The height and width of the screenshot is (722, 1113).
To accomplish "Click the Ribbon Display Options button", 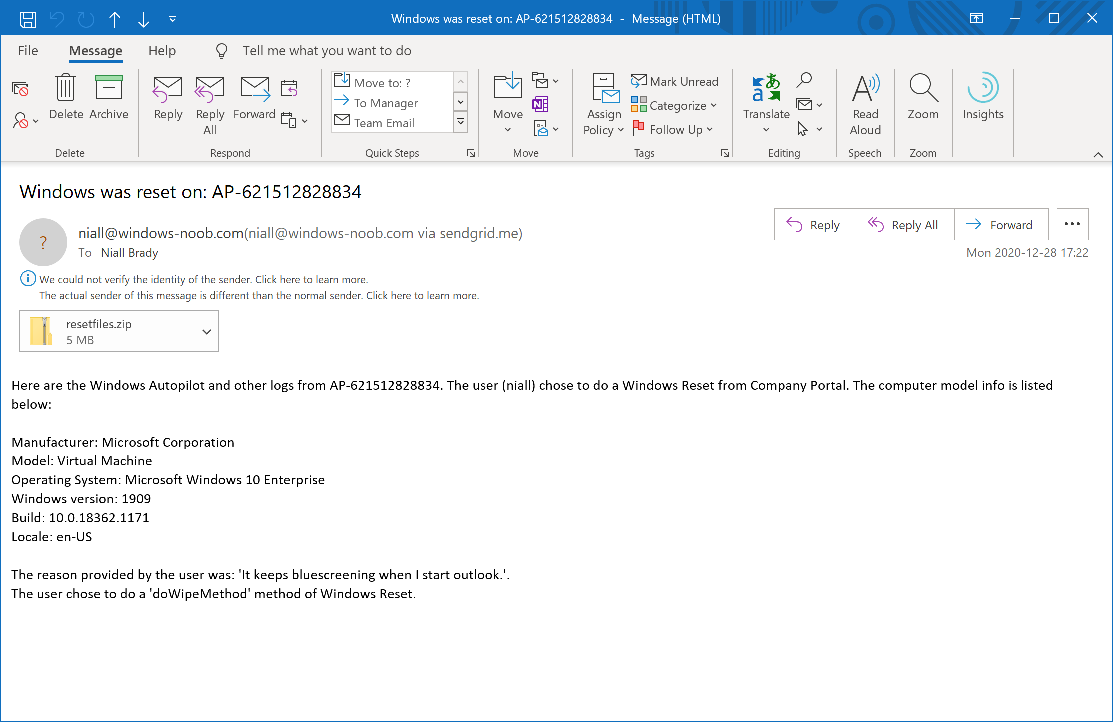I will tap(977, 18).
